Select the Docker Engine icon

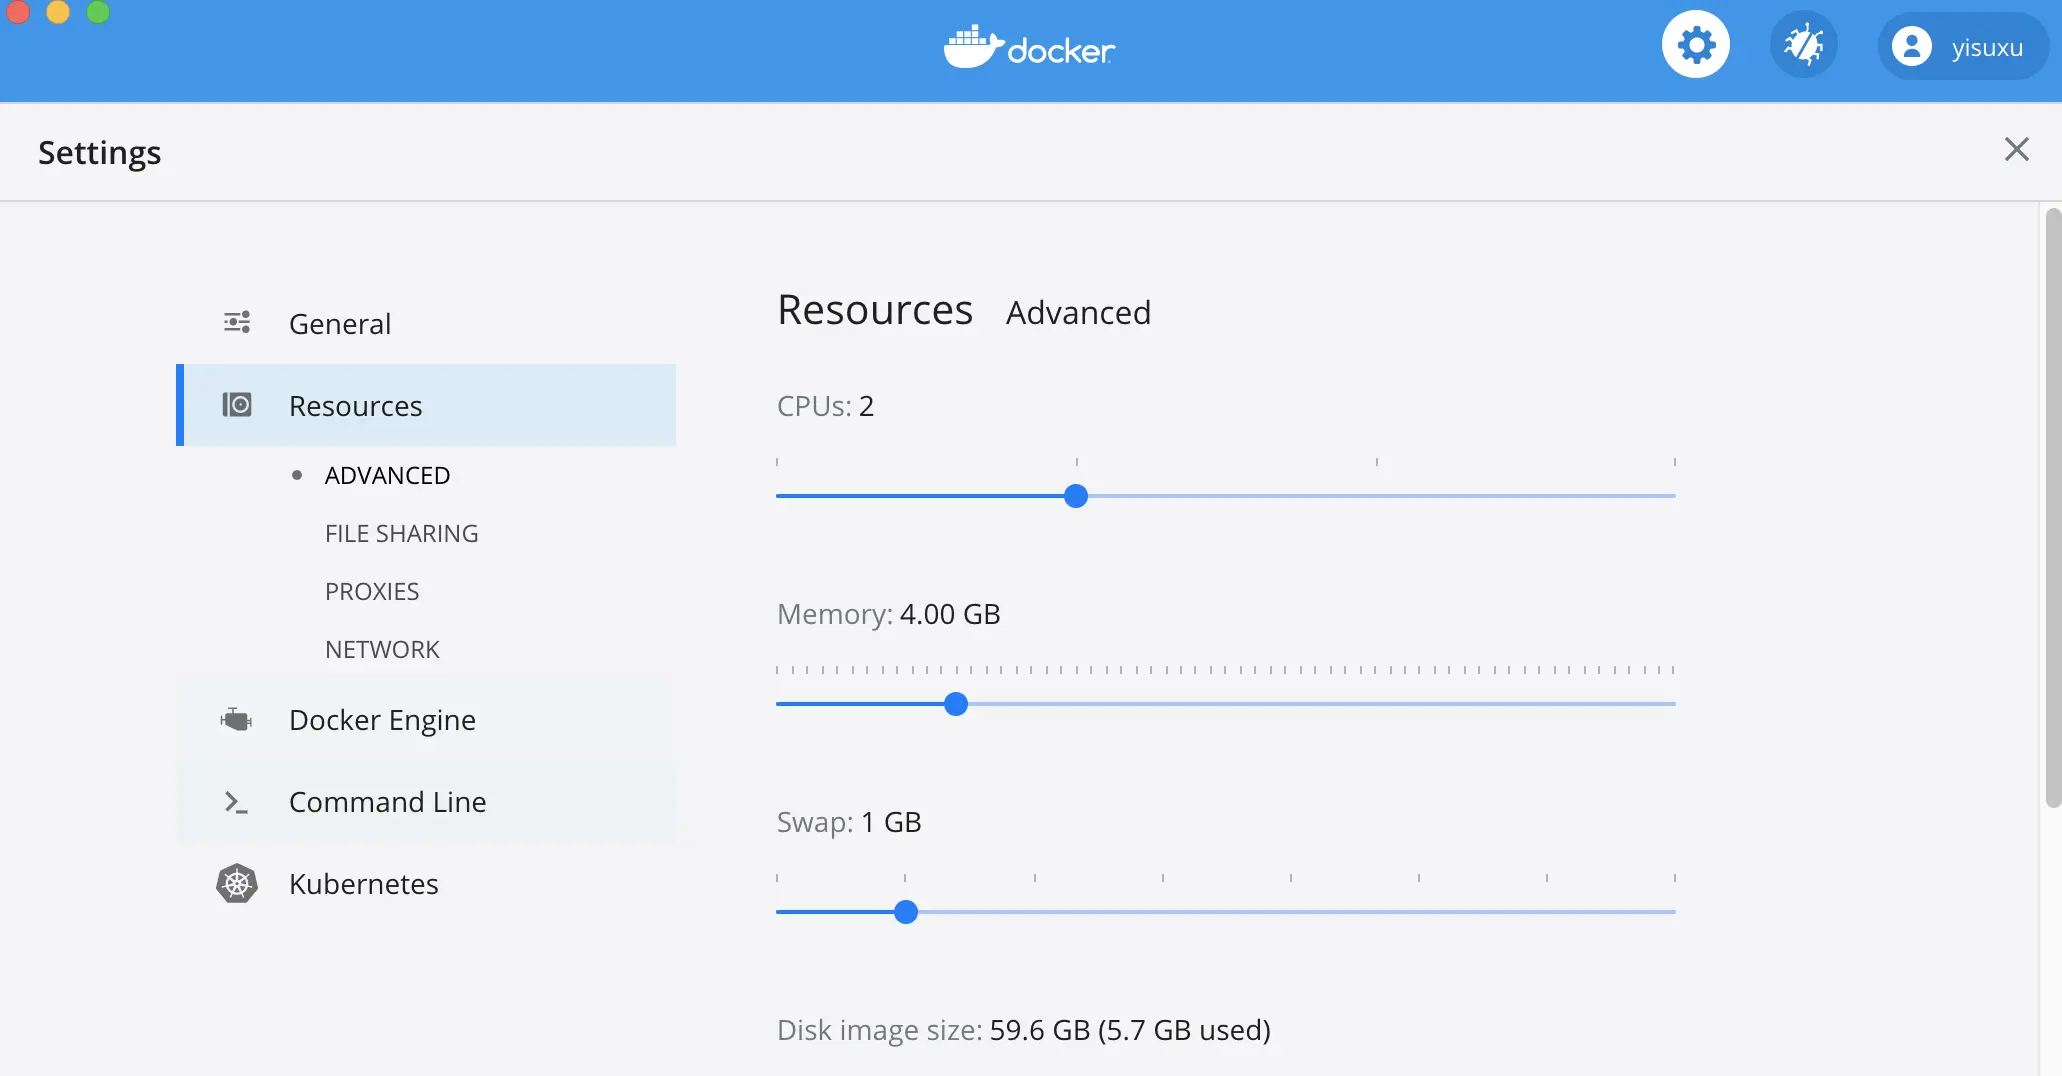pyautogui.click(x=237, y=720)
